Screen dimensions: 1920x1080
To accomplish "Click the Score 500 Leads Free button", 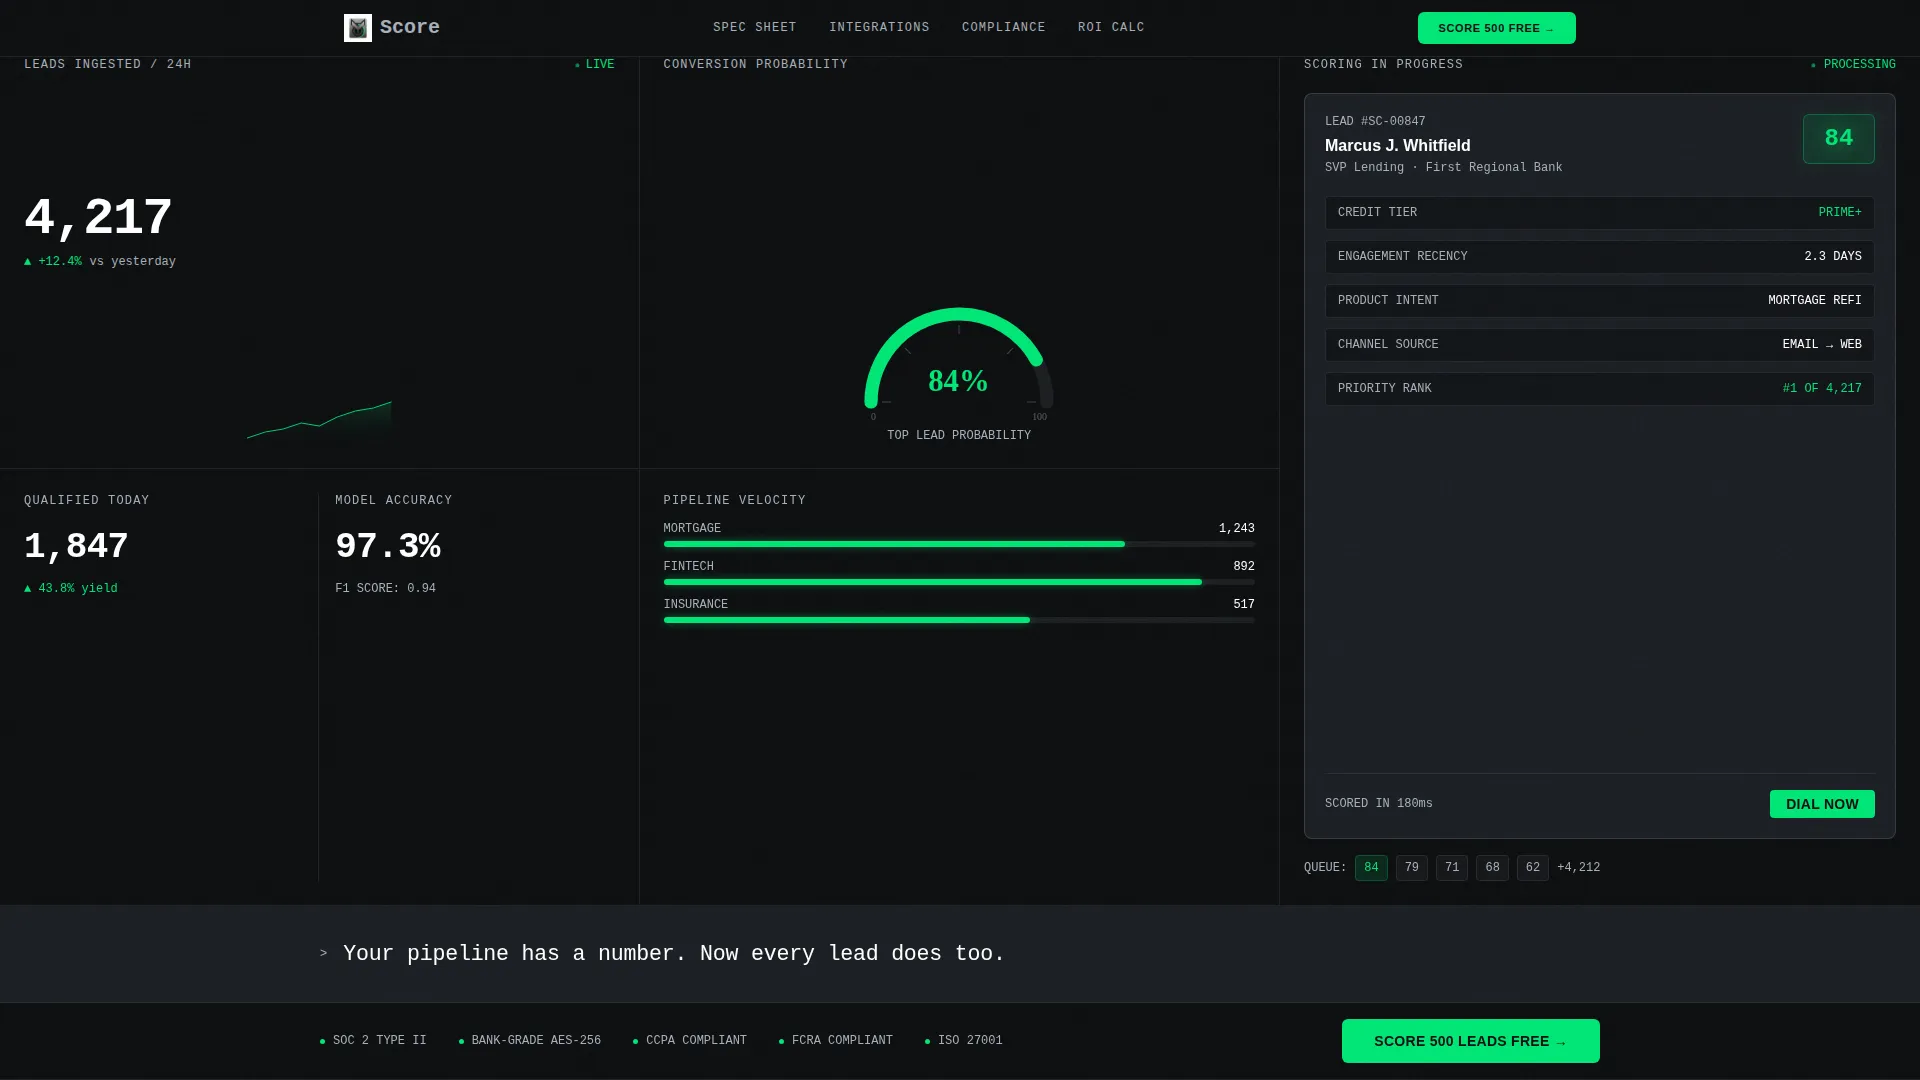I will pos(1470,1041).
